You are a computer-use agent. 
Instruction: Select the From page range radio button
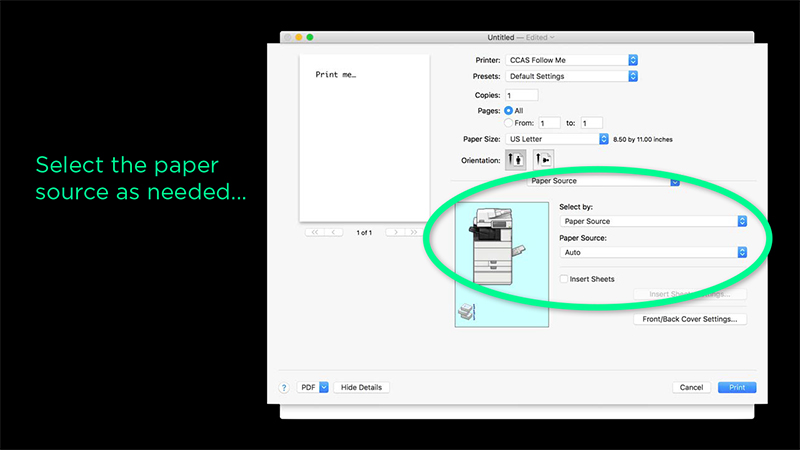pyautogui.click(x=509, y=123)
